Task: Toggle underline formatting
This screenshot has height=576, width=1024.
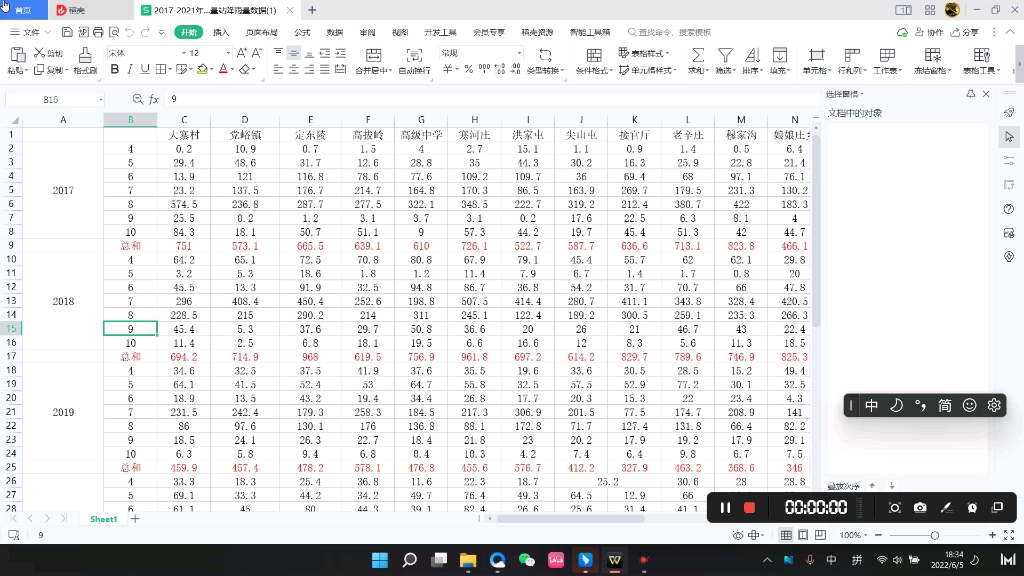Action: 144,68
